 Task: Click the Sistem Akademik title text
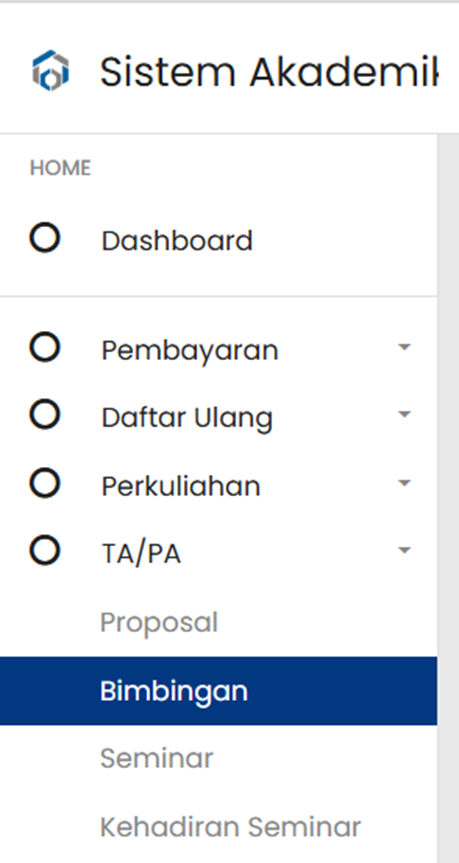269,72
